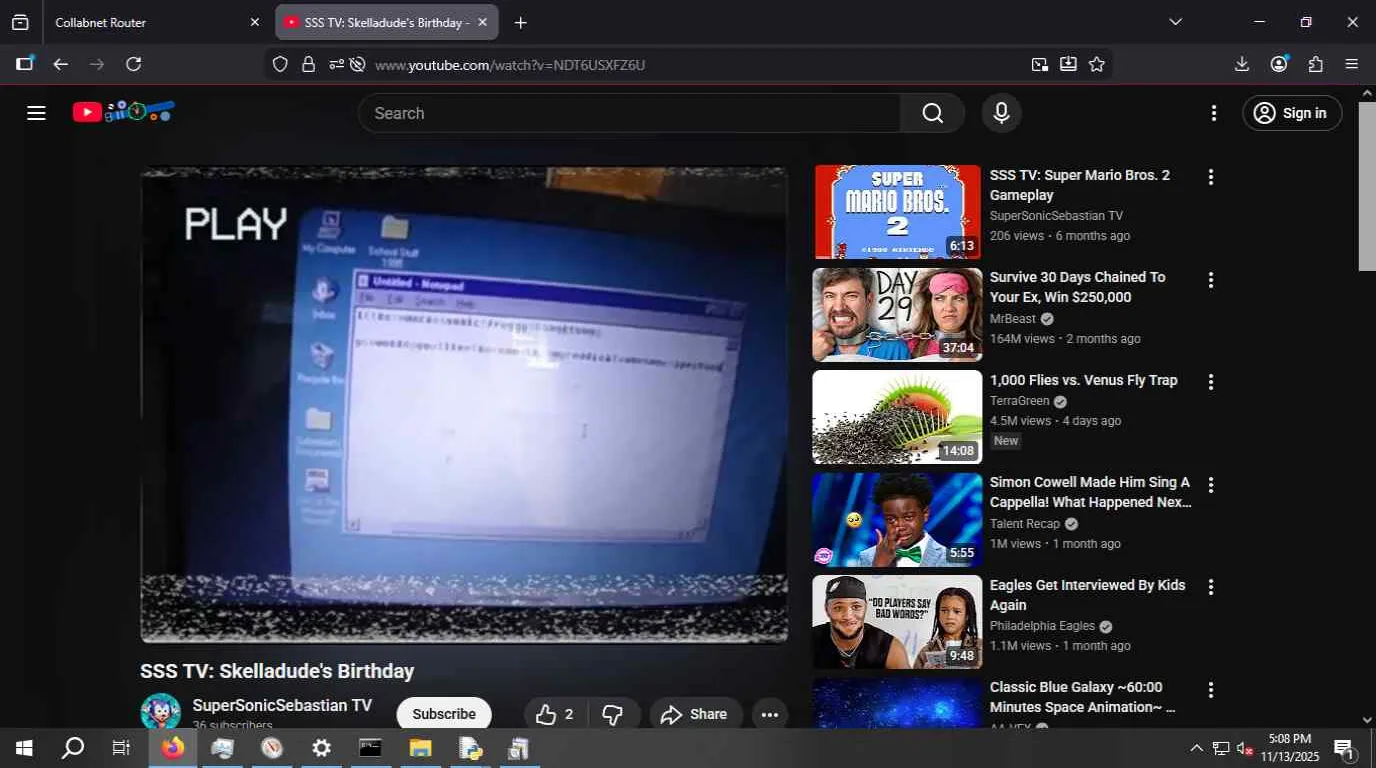Image resolution: width=1376 pixels, height=768 pixels.
Task: Open the Windows notification center
Action: click(x=1345, y=748)
